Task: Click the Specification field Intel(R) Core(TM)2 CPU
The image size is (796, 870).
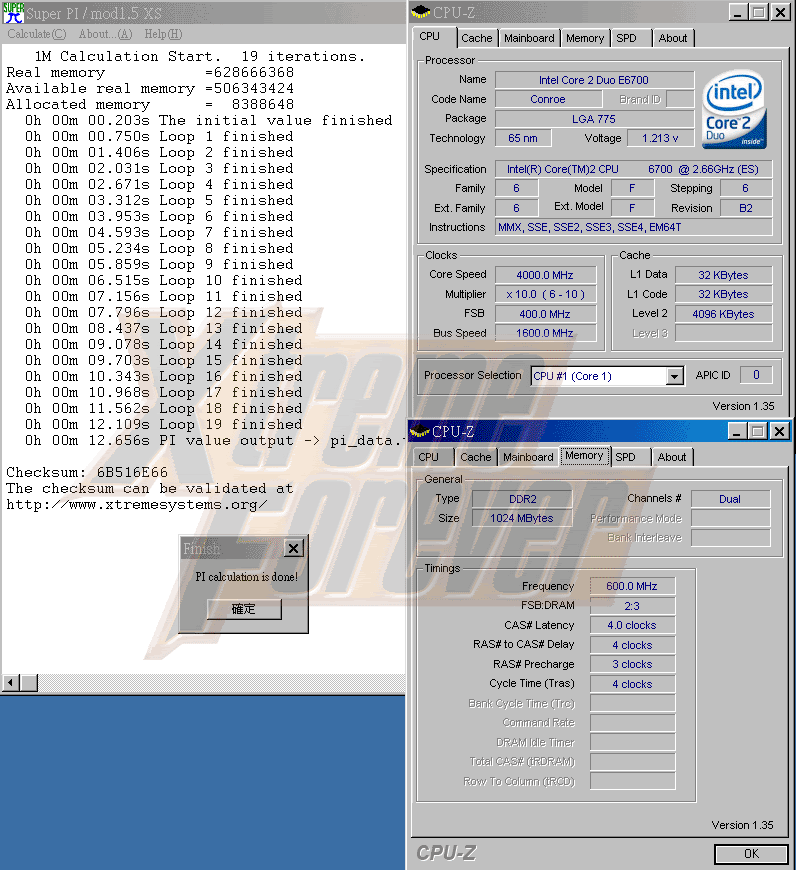Action: [633, 169]
